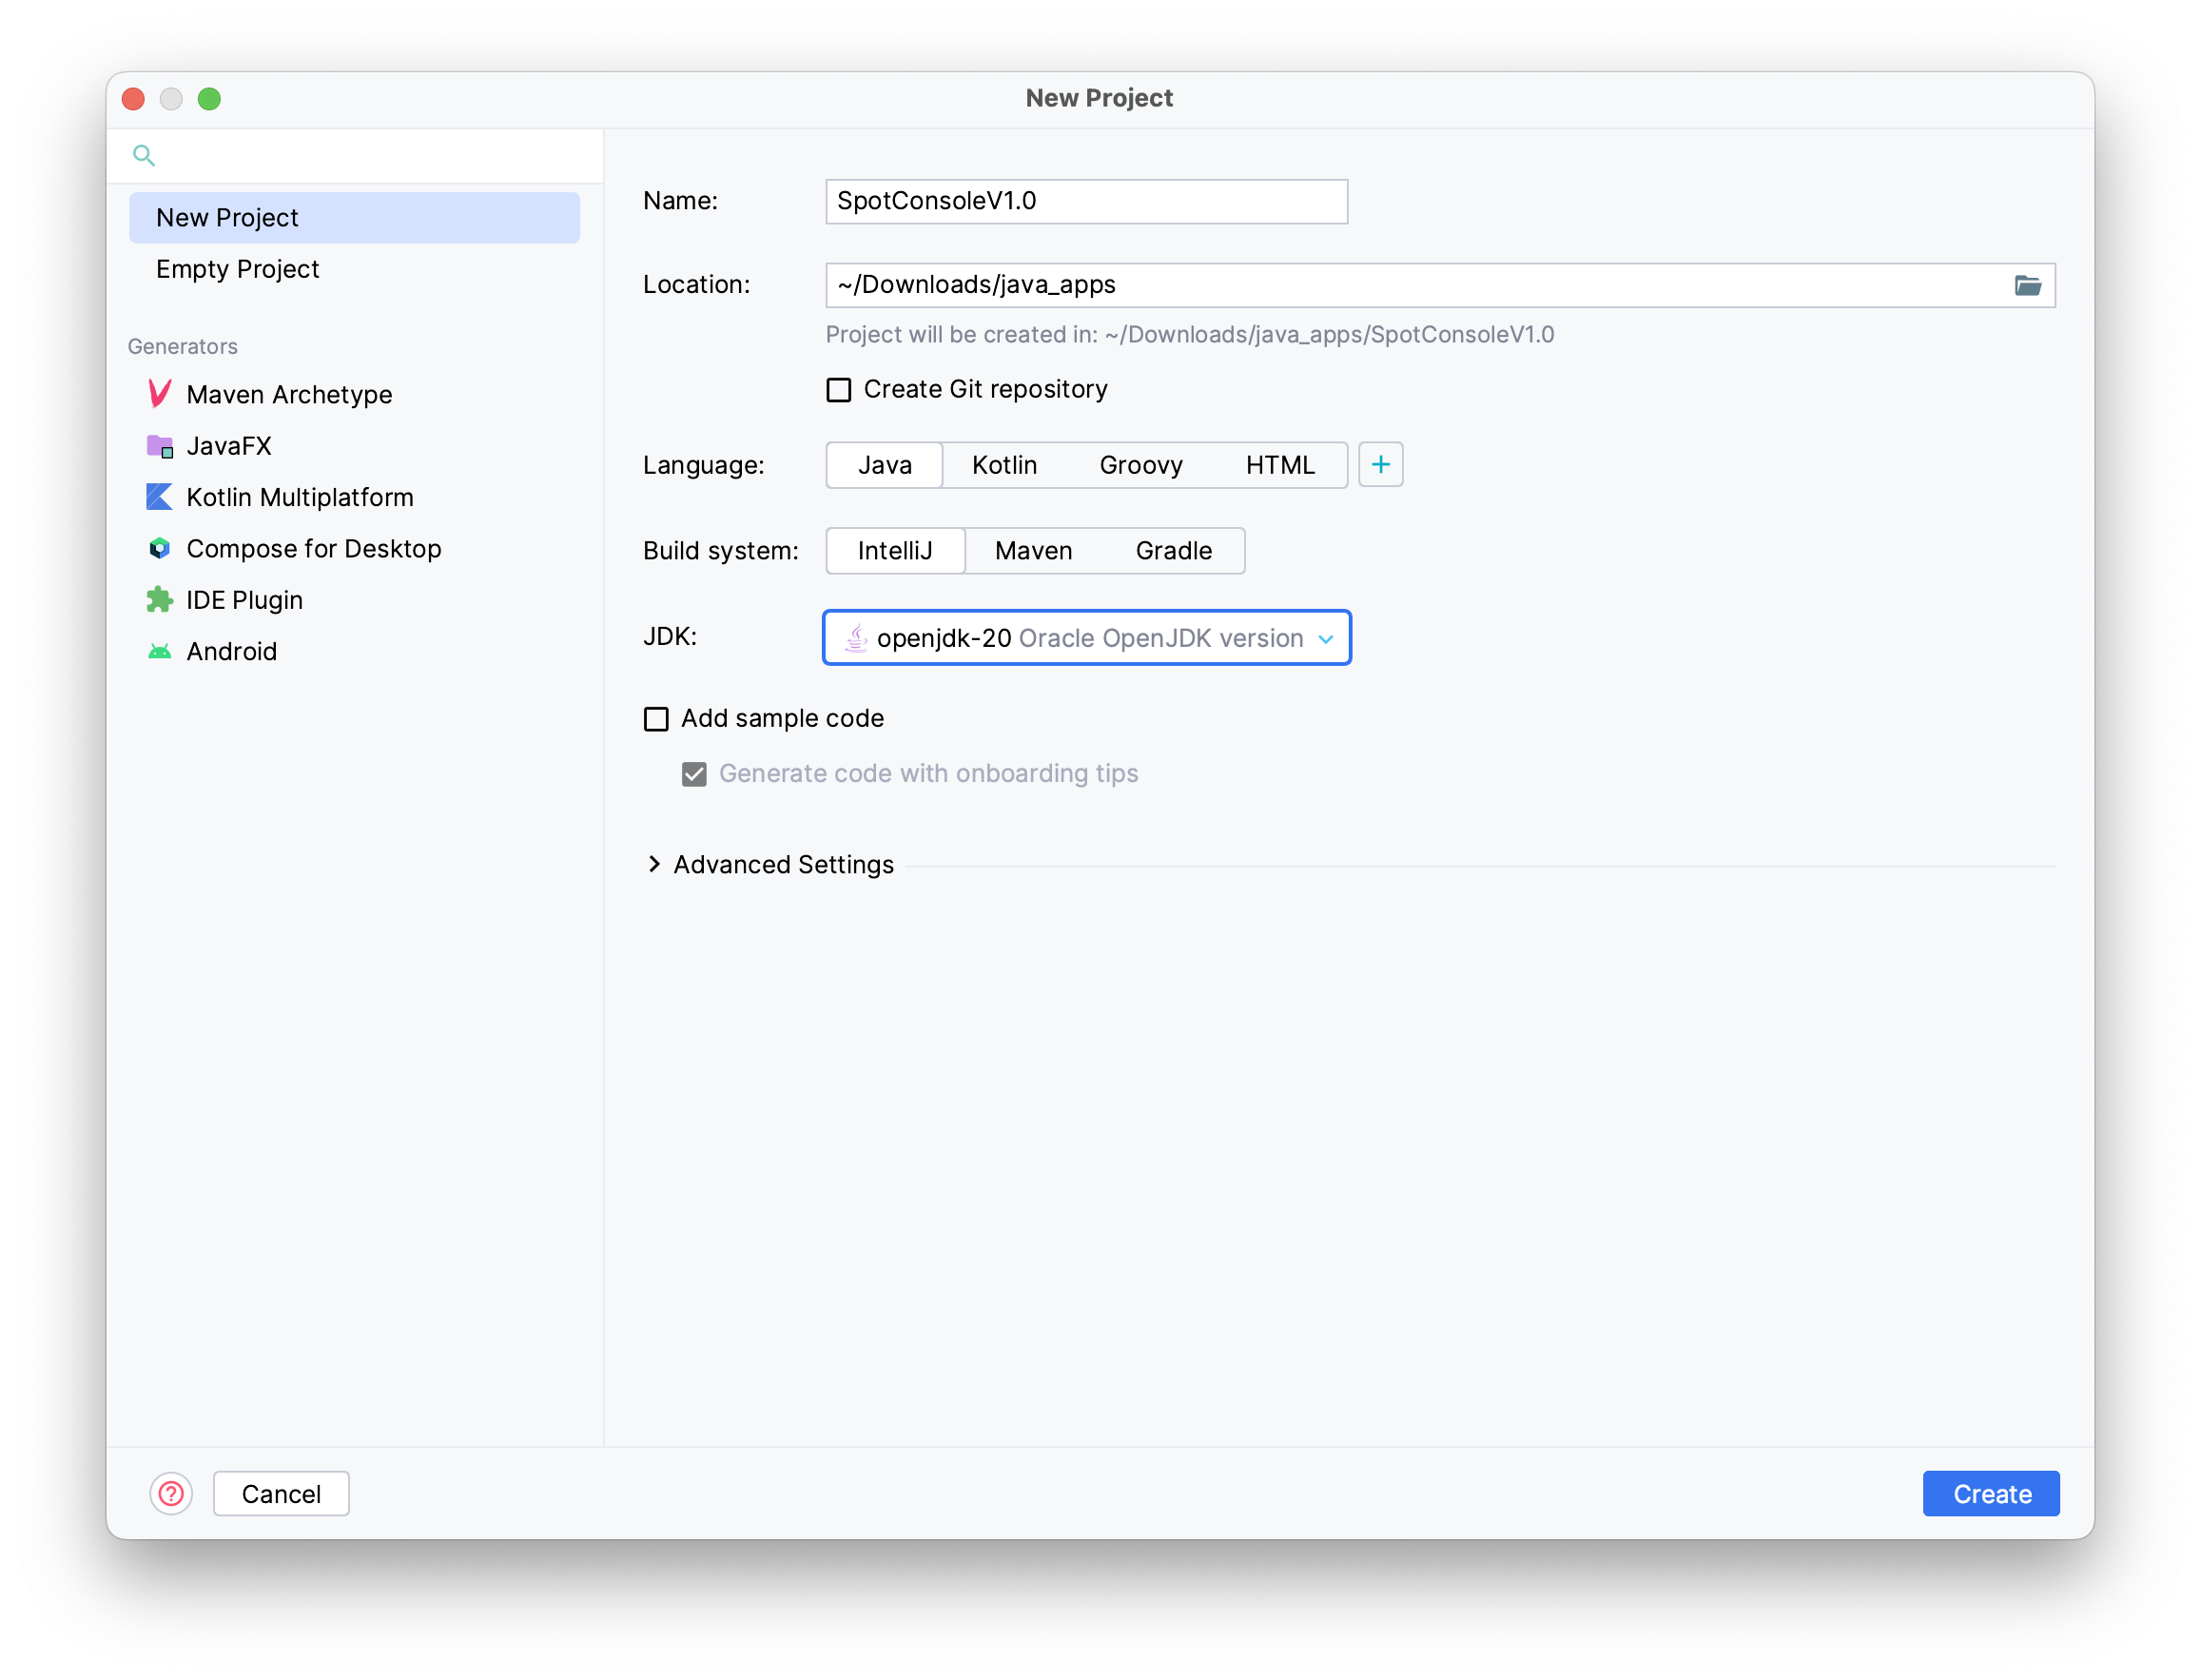Click the SpotConsoleV1.0 name input field
The width and height of the screenshot is (2201, 1680).
pyautogui.click(x=1088, y=200)
